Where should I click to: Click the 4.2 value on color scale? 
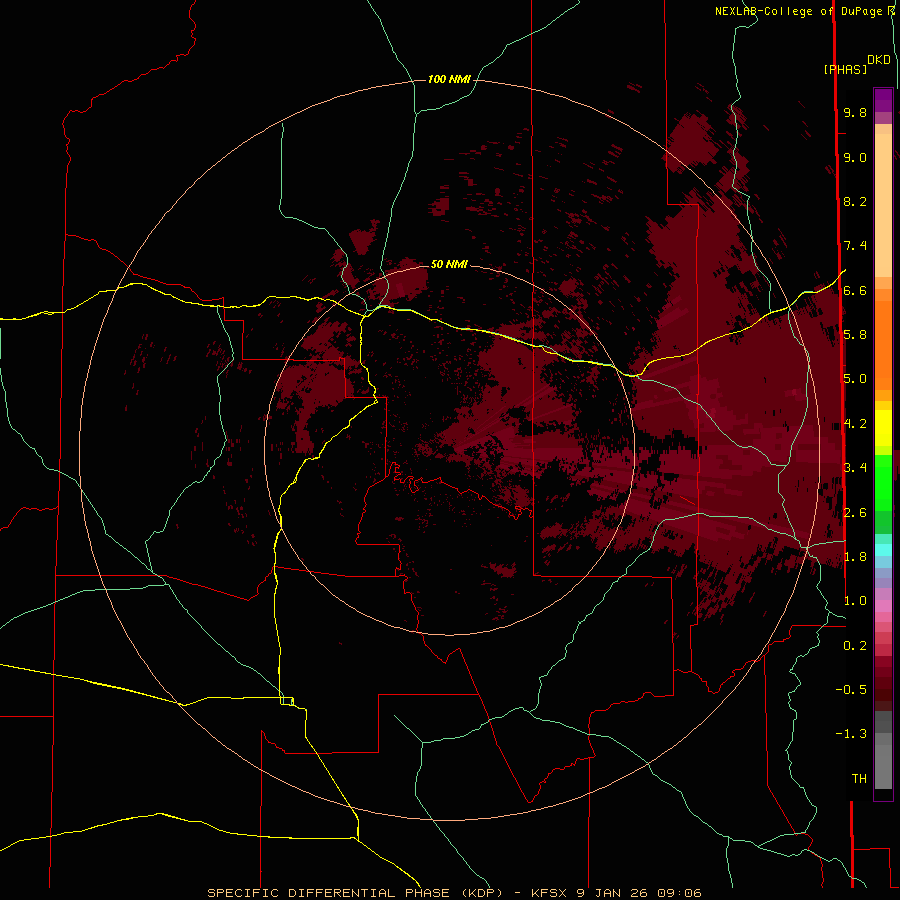[855, 424]
